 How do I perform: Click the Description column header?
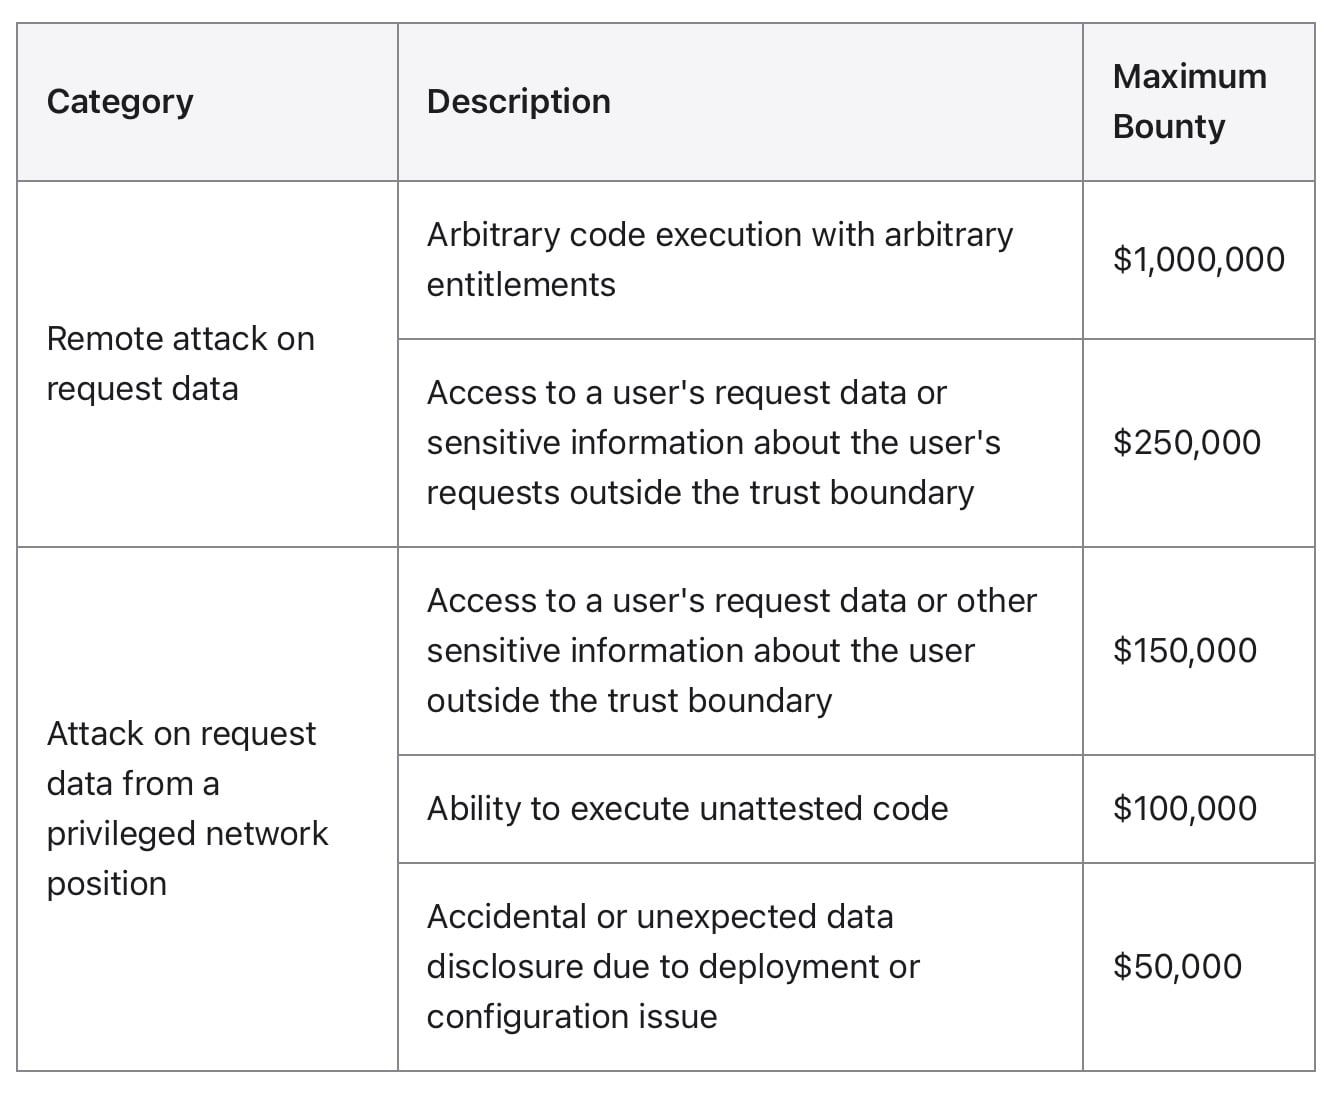pos(518,102)
